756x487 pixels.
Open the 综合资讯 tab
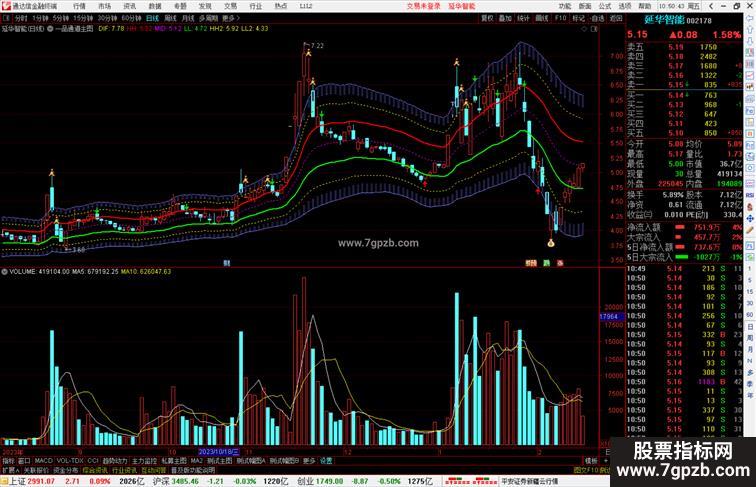[x=95, y=470]
